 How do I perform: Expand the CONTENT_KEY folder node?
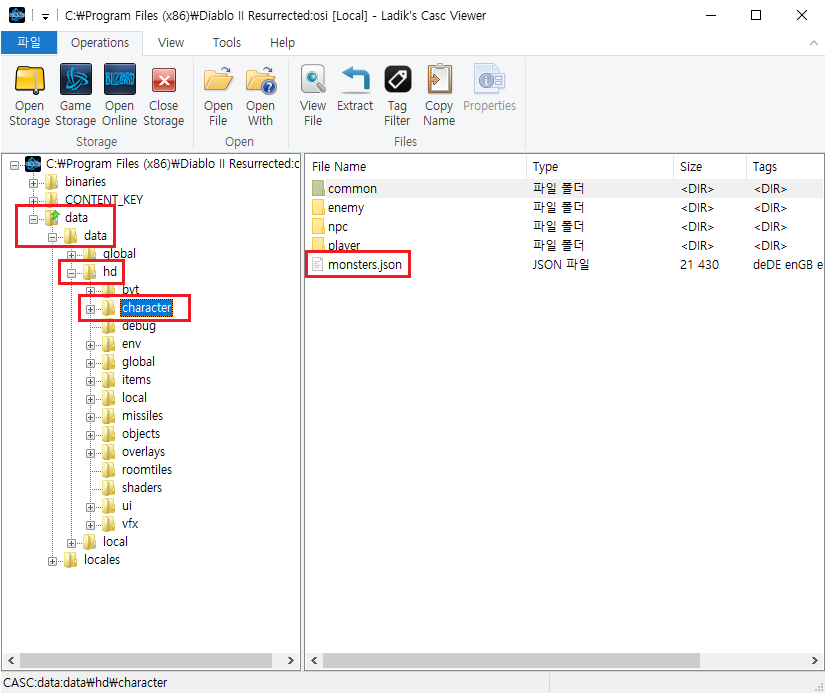(x=33, y=201)
